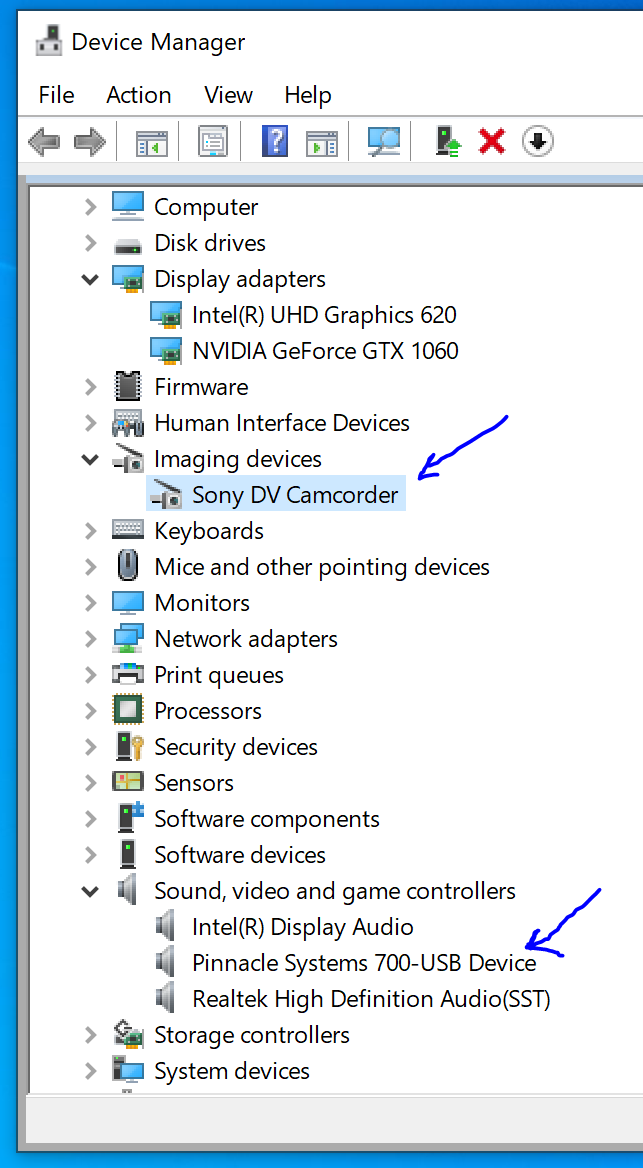The image size is (643, 1168).
Task: Click Show/Hide console tree icon
Action: [152, 142]
